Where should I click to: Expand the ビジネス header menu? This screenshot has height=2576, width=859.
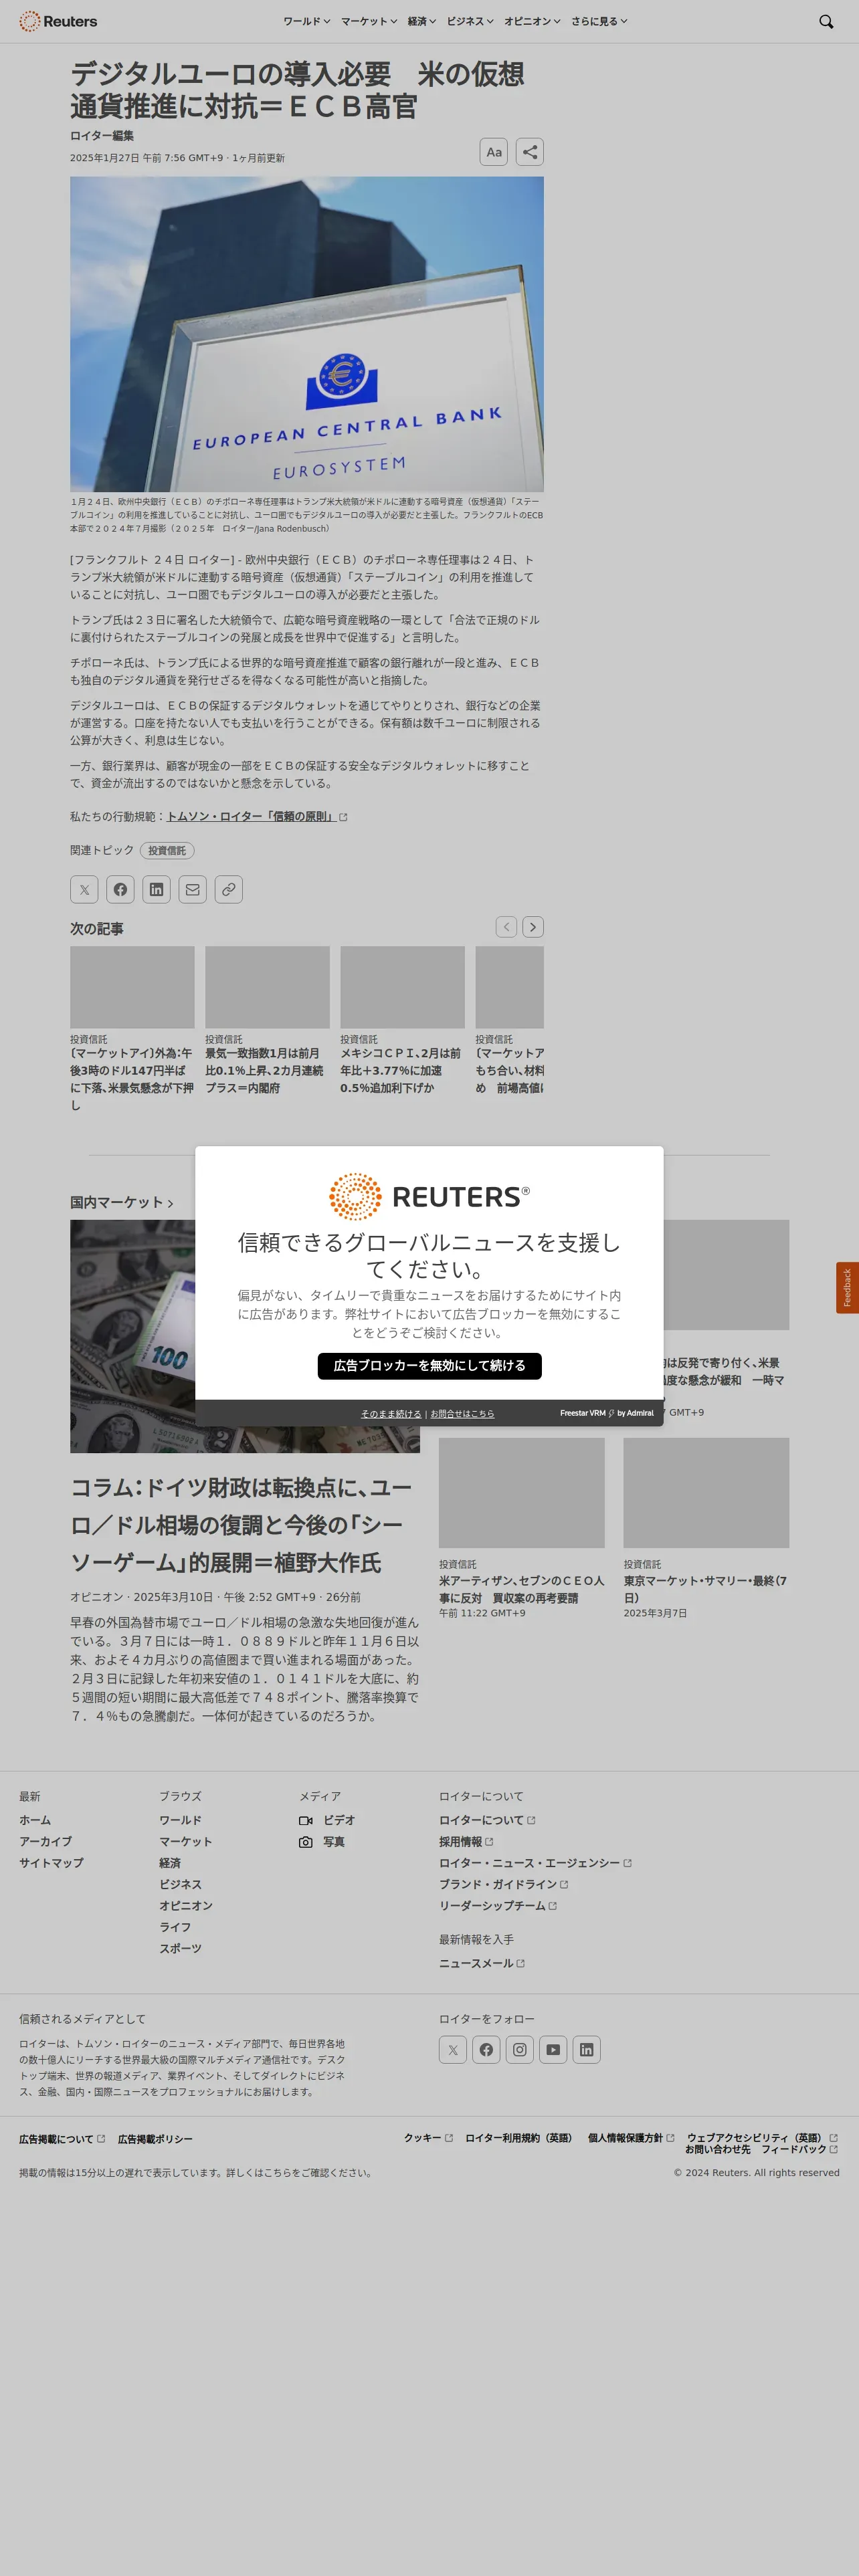pos(470,21)
